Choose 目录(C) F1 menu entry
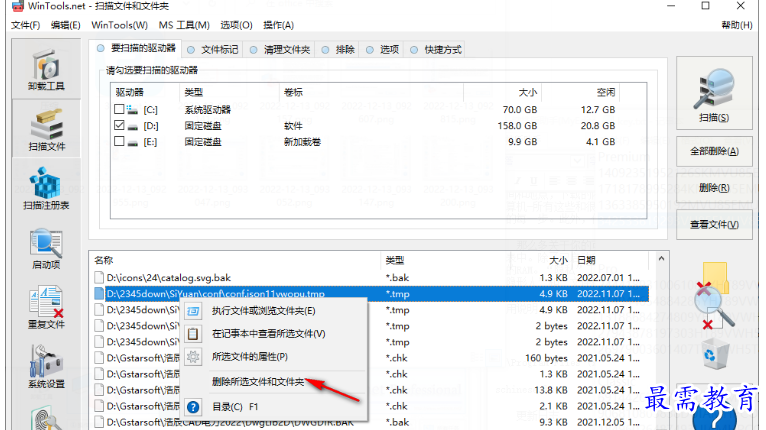 coord(274,407)
